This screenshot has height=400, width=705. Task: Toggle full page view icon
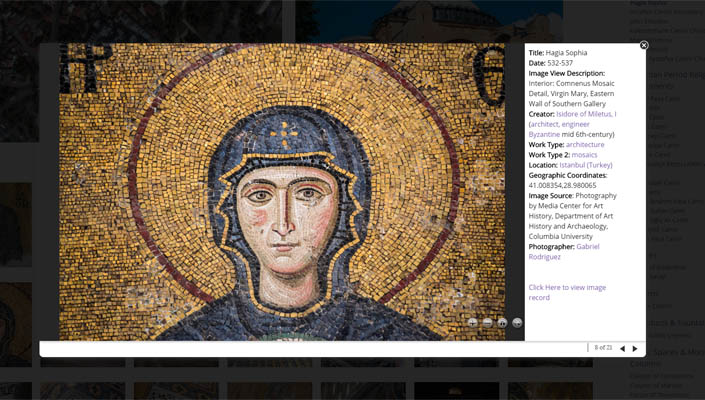point(517,323)
